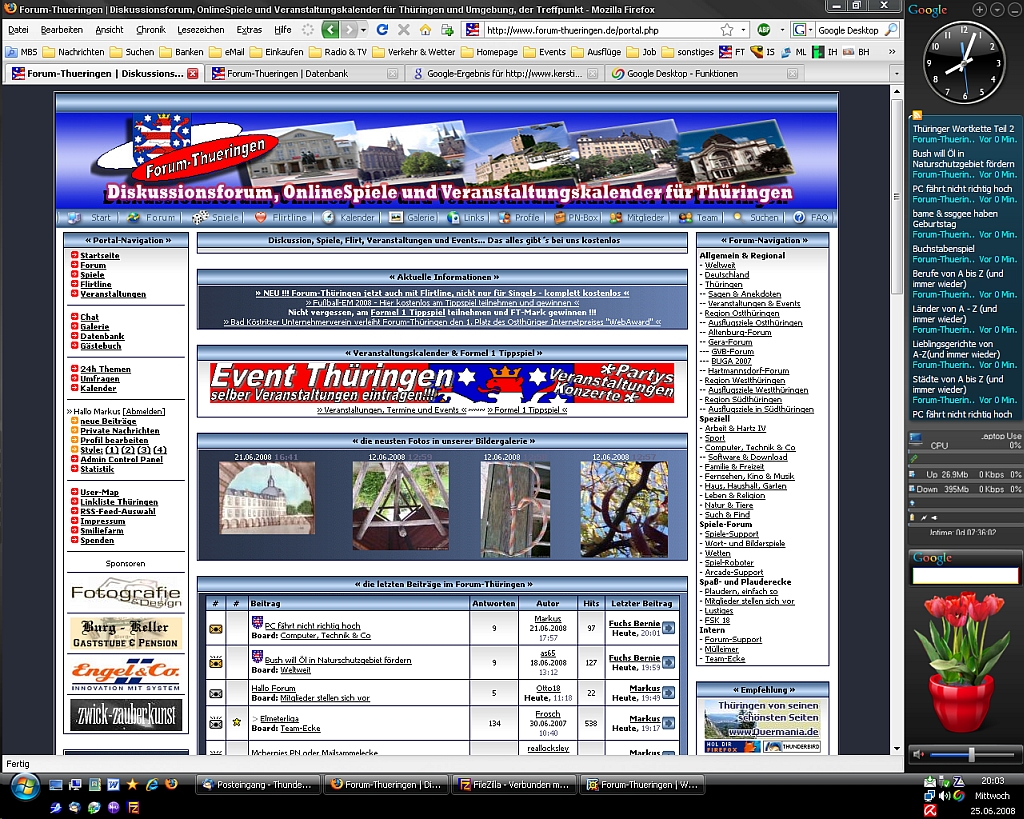Open 'Bush will Öl in Naturschutzgebiet fördern' sidebar feed item

(x=963, y=159)
